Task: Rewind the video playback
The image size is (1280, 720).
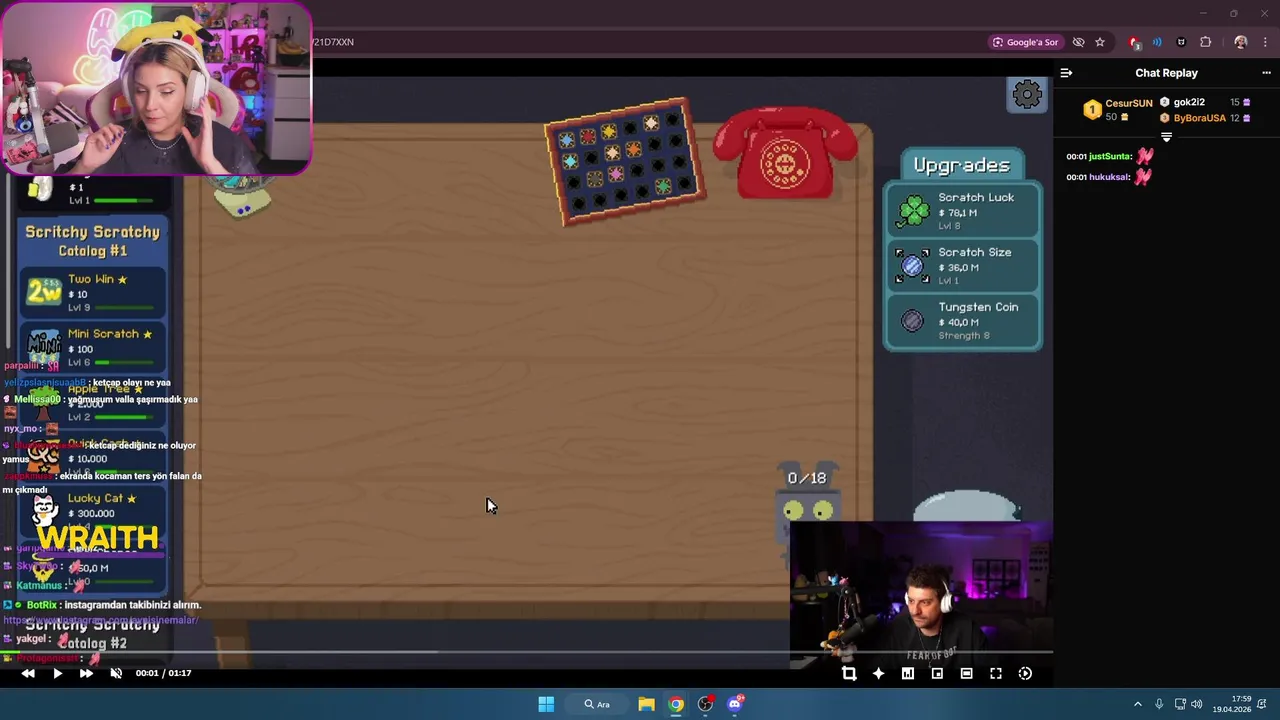Action: [28, 673]
